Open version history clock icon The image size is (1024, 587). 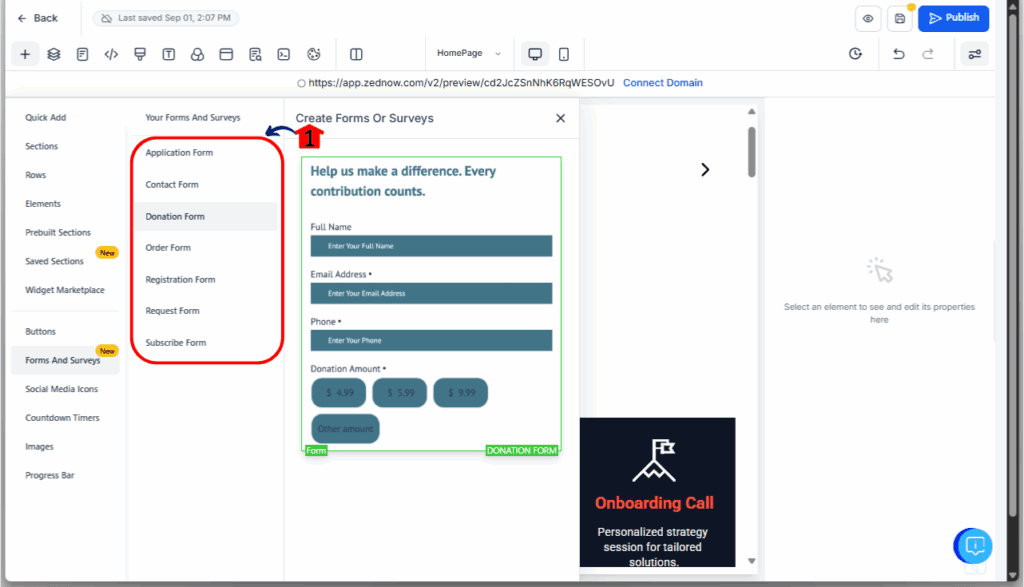coord(856,54)
